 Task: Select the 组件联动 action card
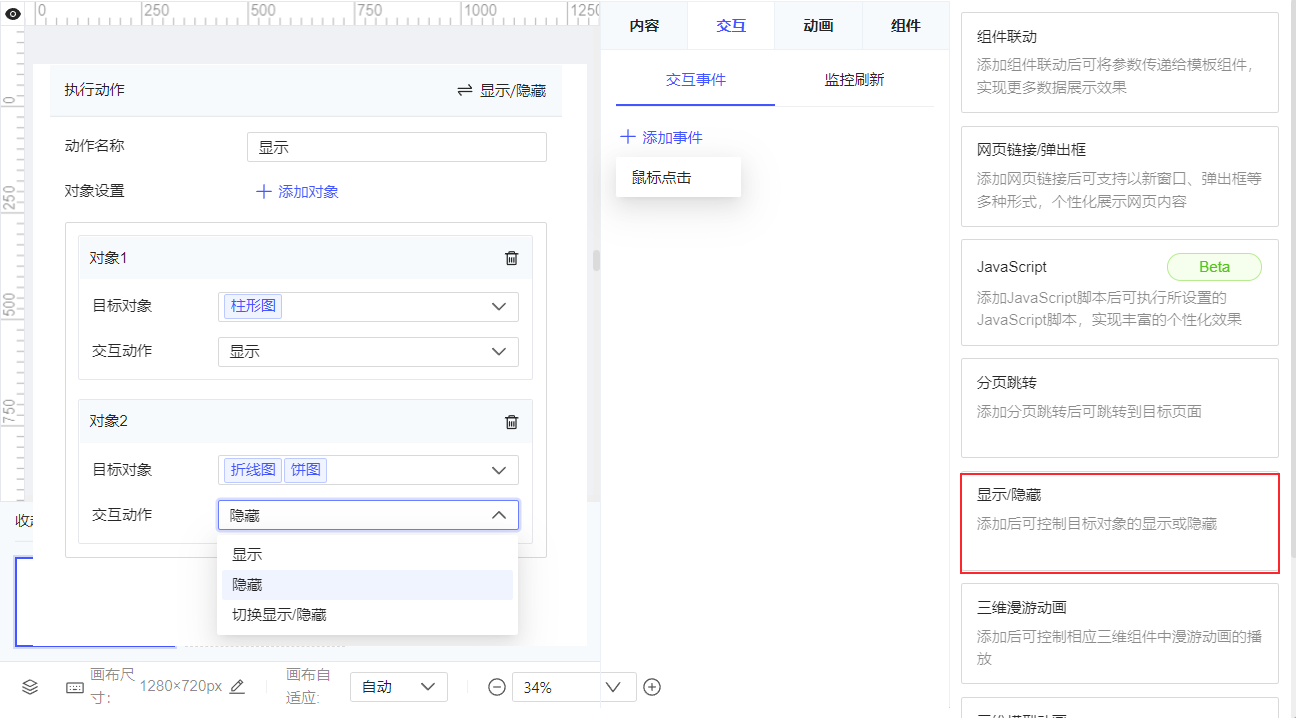click(1120, 62)
